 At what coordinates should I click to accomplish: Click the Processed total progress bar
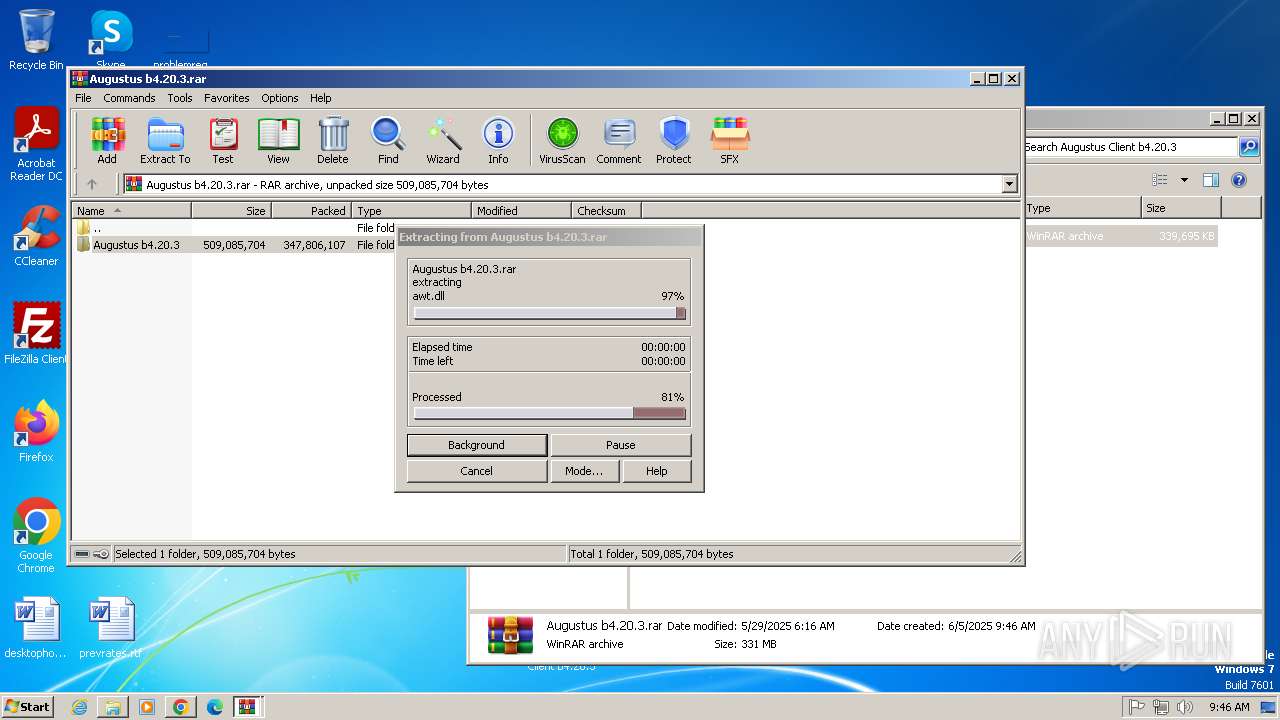click(x=550, y=413)
